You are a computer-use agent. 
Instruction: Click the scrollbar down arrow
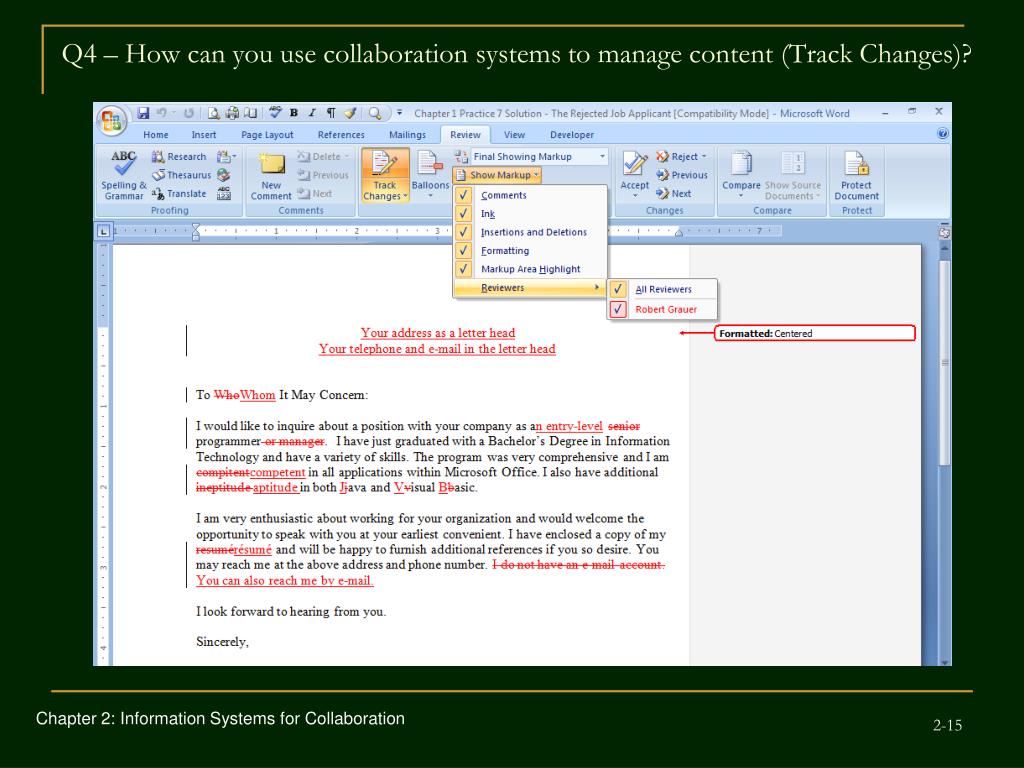coord(944,662)
